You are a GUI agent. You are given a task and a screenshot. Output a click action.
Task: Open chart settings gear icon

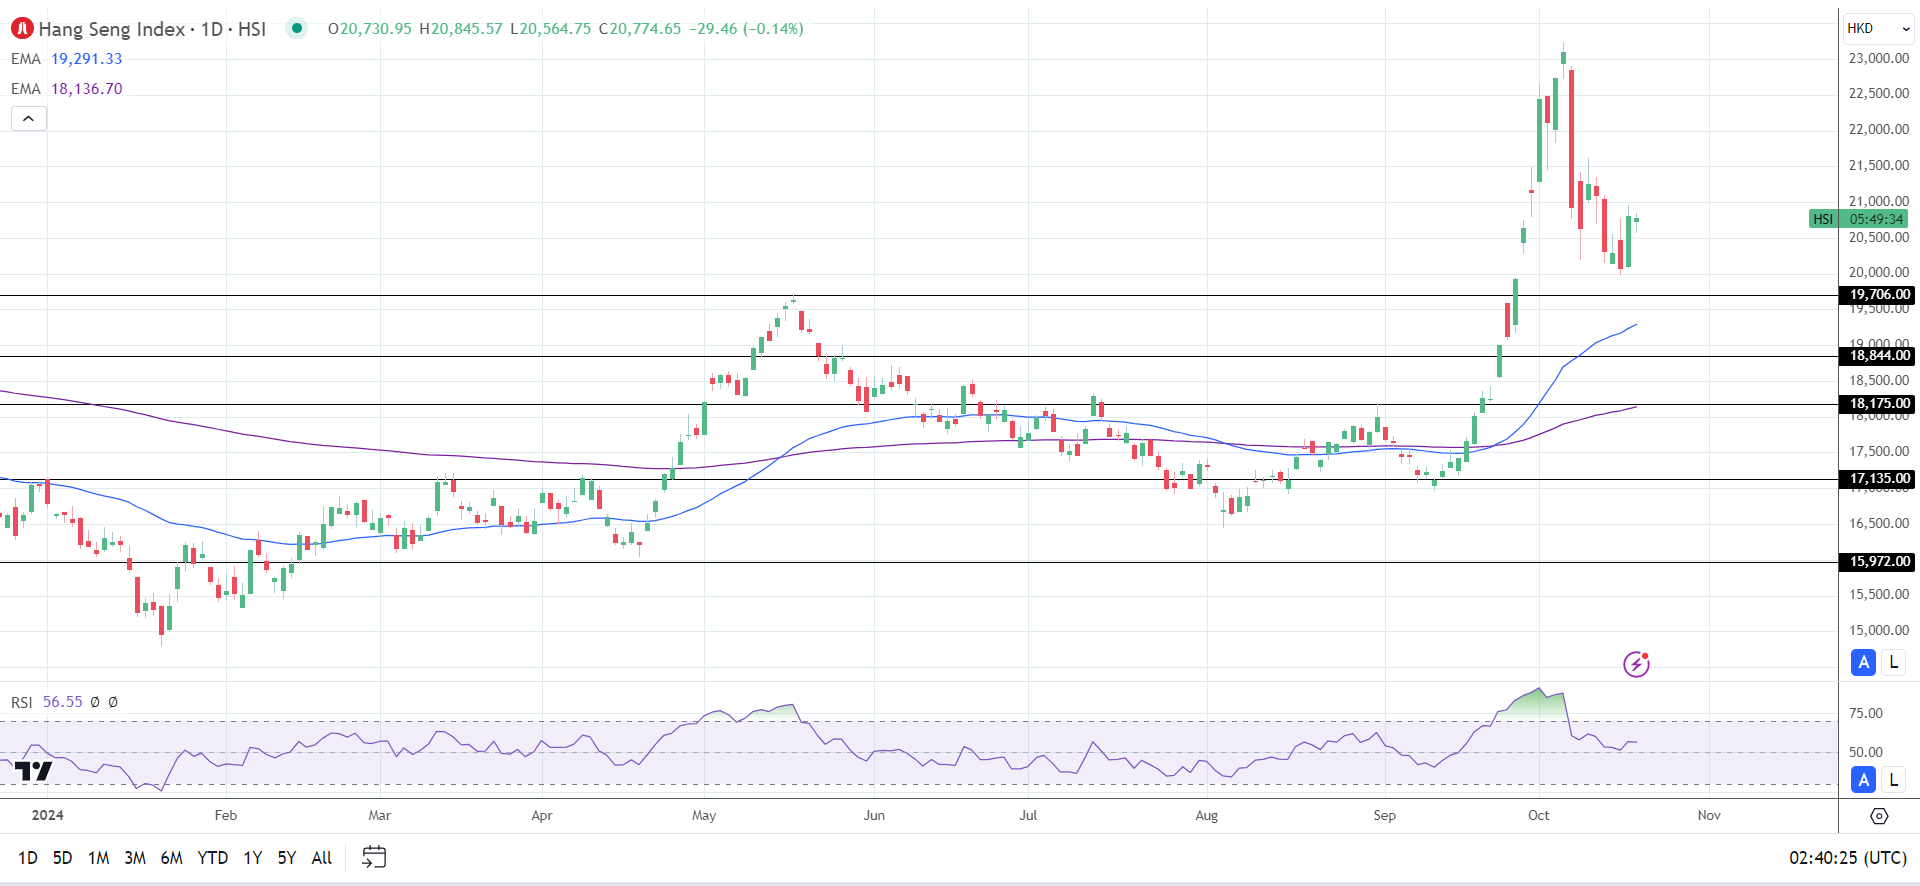point(1879,816)
